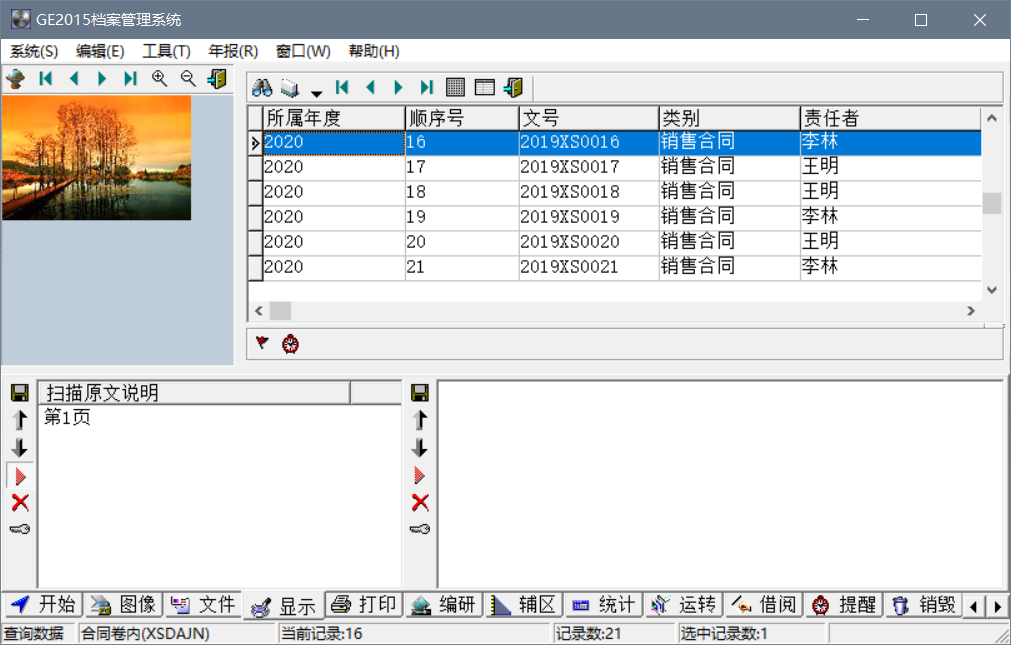The width and height of the screenshot is (1011, 645).
Task: Switch to the 统计 tab
Action: 604,605
